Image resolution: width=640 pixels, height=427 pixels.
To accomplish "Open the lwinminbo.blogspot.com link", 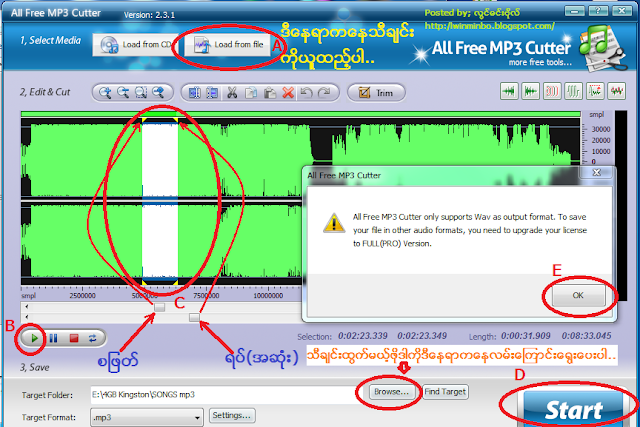I will click(x=489, y=26).
